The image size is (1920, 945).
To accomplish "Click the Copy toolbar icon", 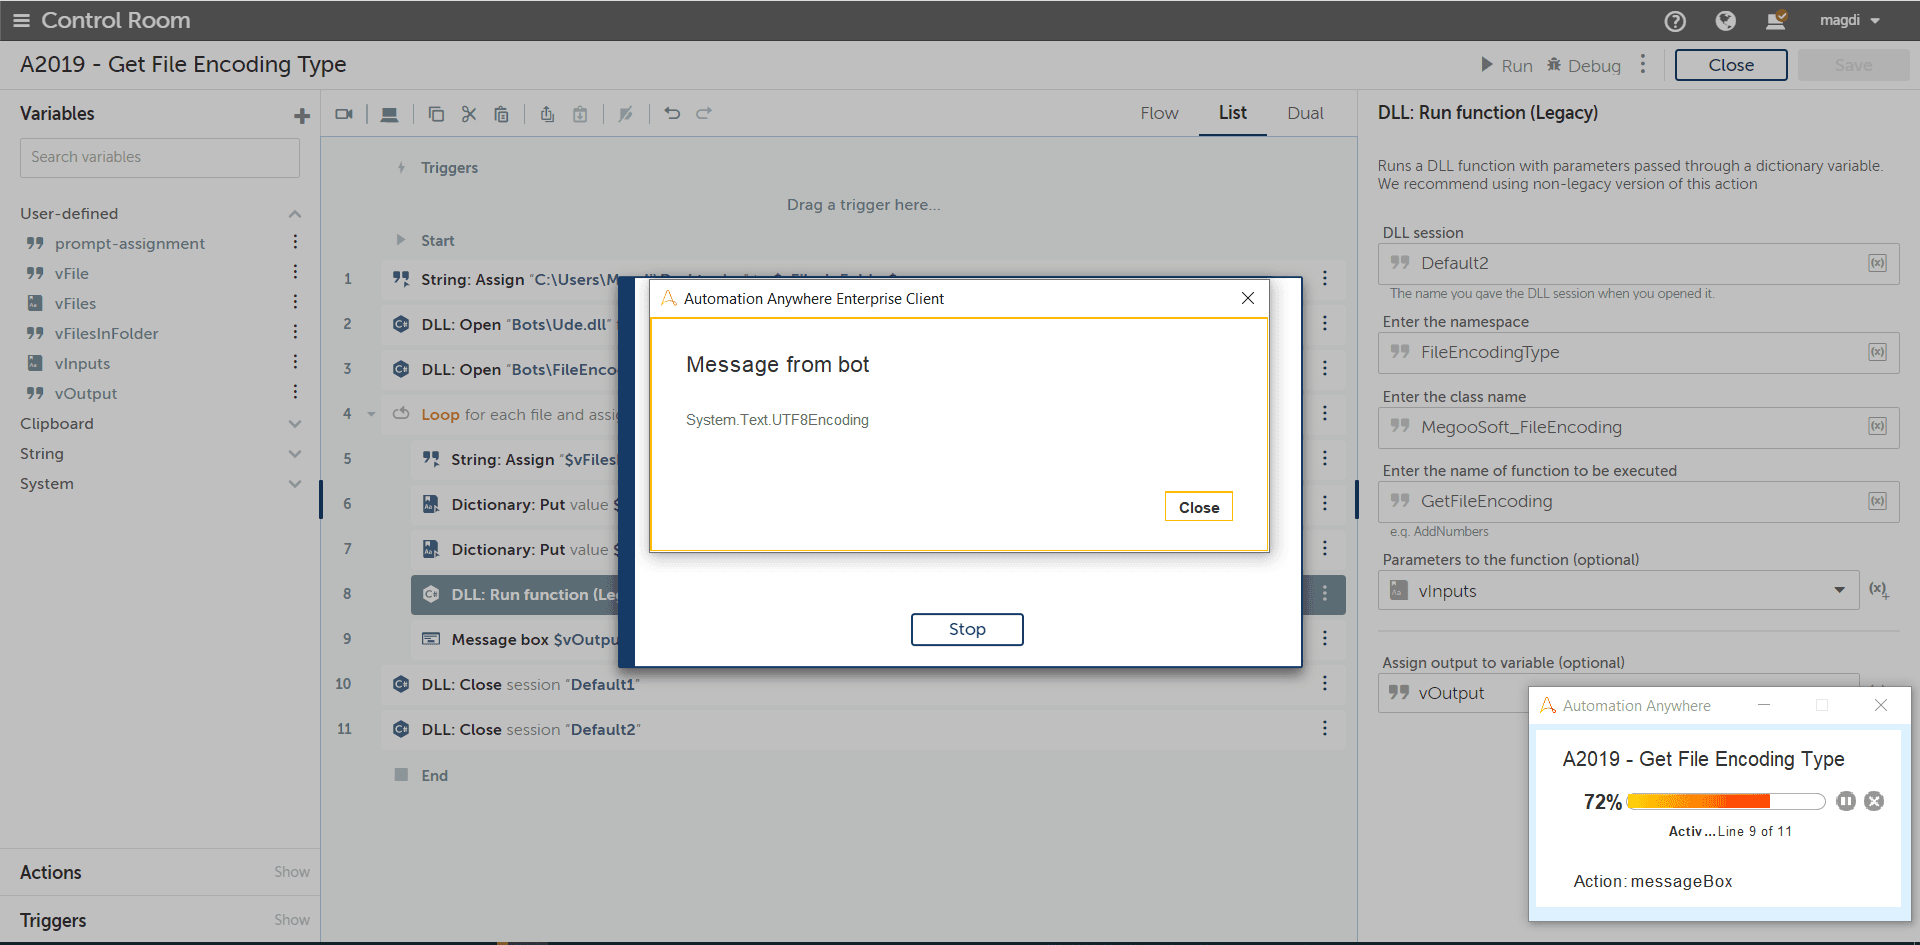I will pos(436,114).
